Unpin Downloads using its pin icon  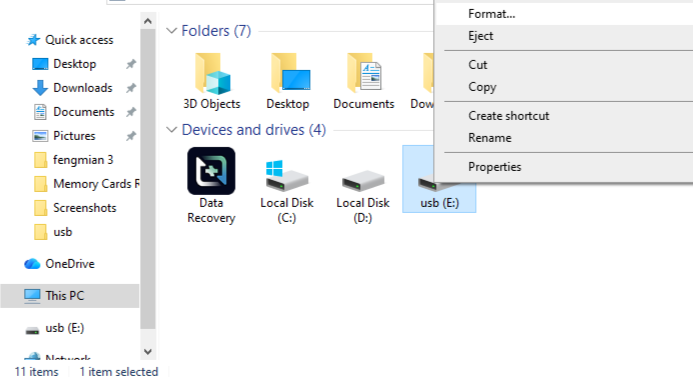[x=131, y=88]
